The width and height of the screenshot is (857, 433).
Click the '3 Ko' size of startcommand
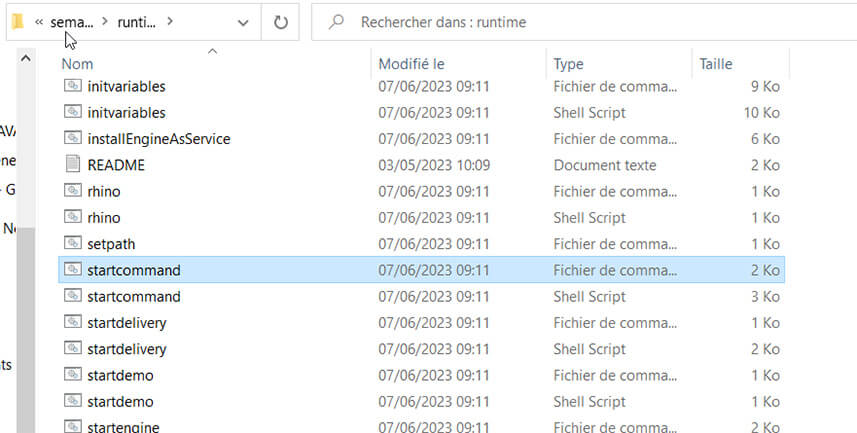[x=765, y=296]
